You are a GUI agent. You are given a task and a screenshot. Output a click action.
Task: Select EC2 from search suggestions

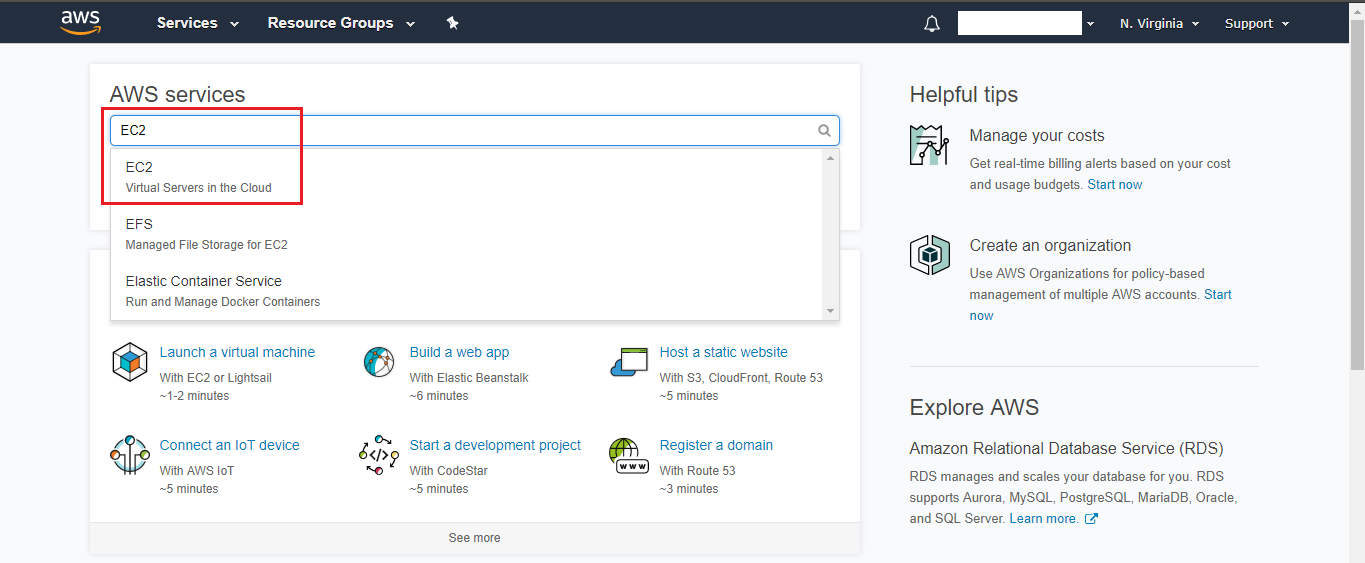click(198, 176)
